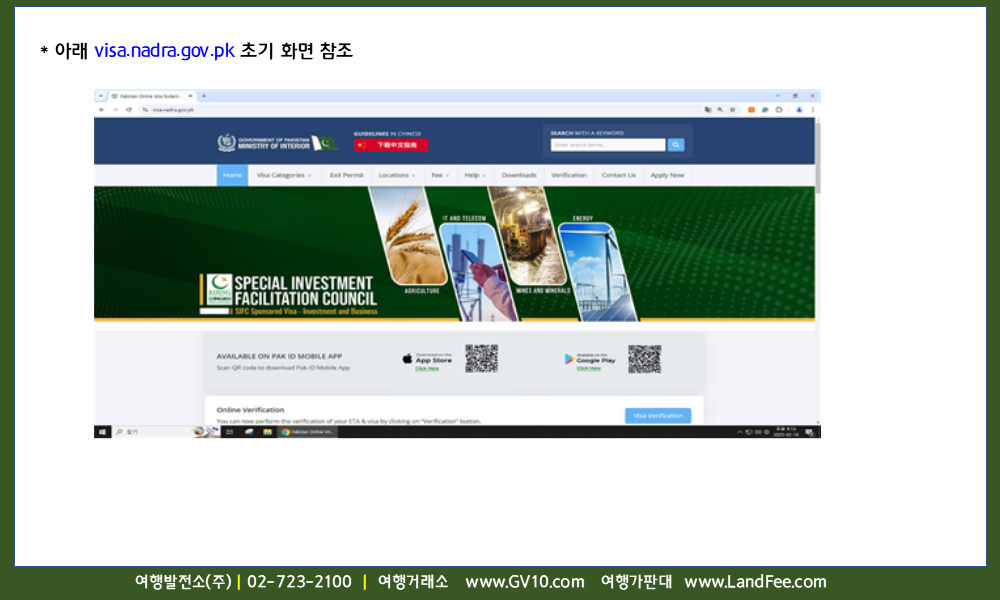
Task: Click the Google Play Click Here link
Action: point(589,368)
